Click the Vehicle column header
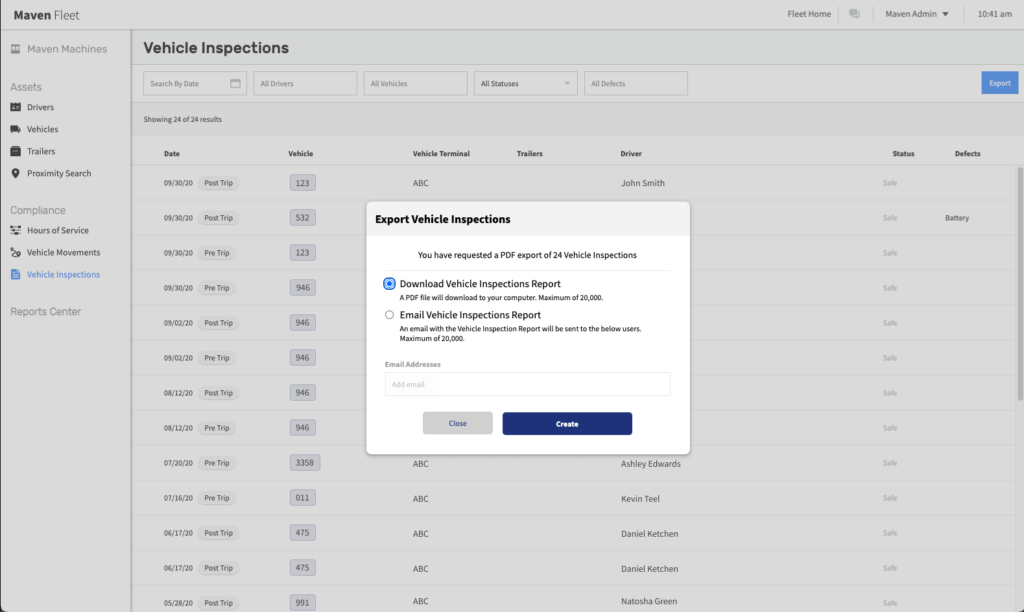This screenshot has width=1024, height=612. pyautogui.click(x=300, y=153)
